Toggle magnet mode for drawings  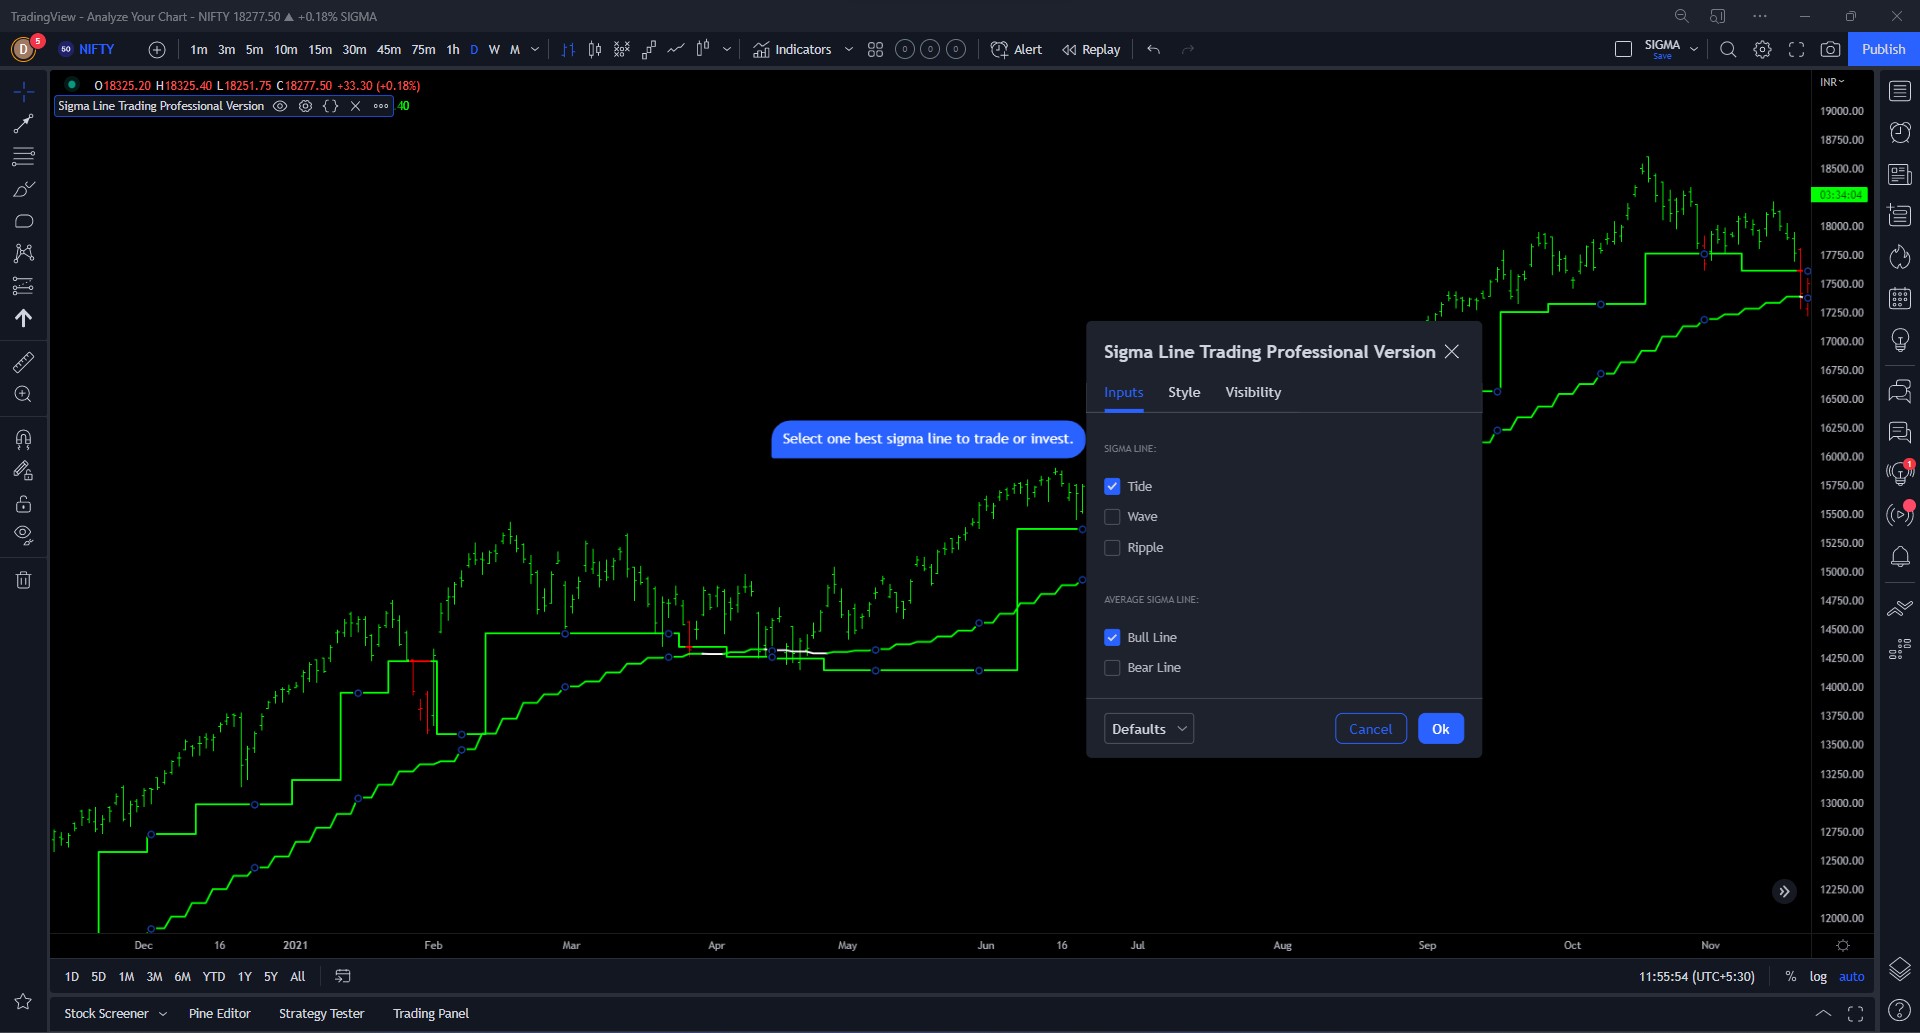(23, 439)
